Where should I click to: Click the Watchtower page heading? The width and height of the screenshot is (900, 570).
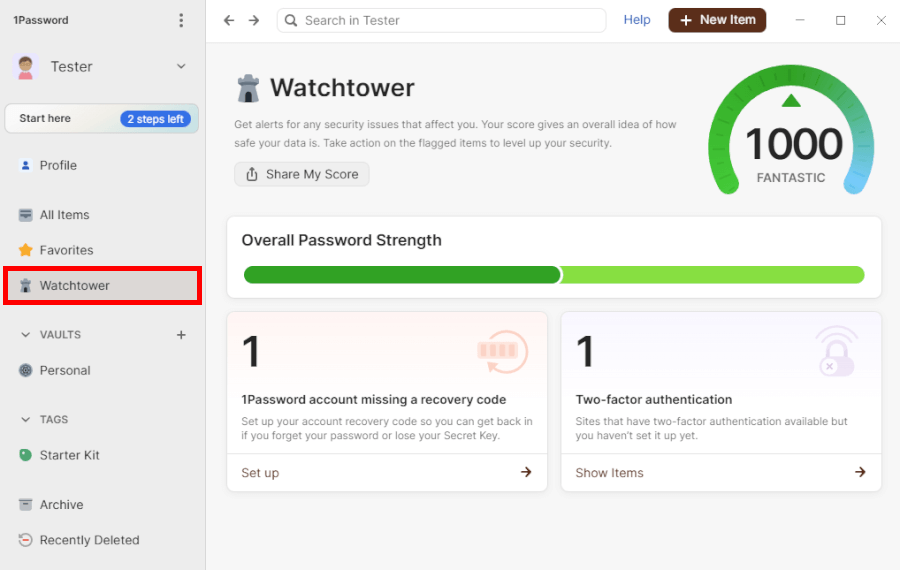pos(342,88)
